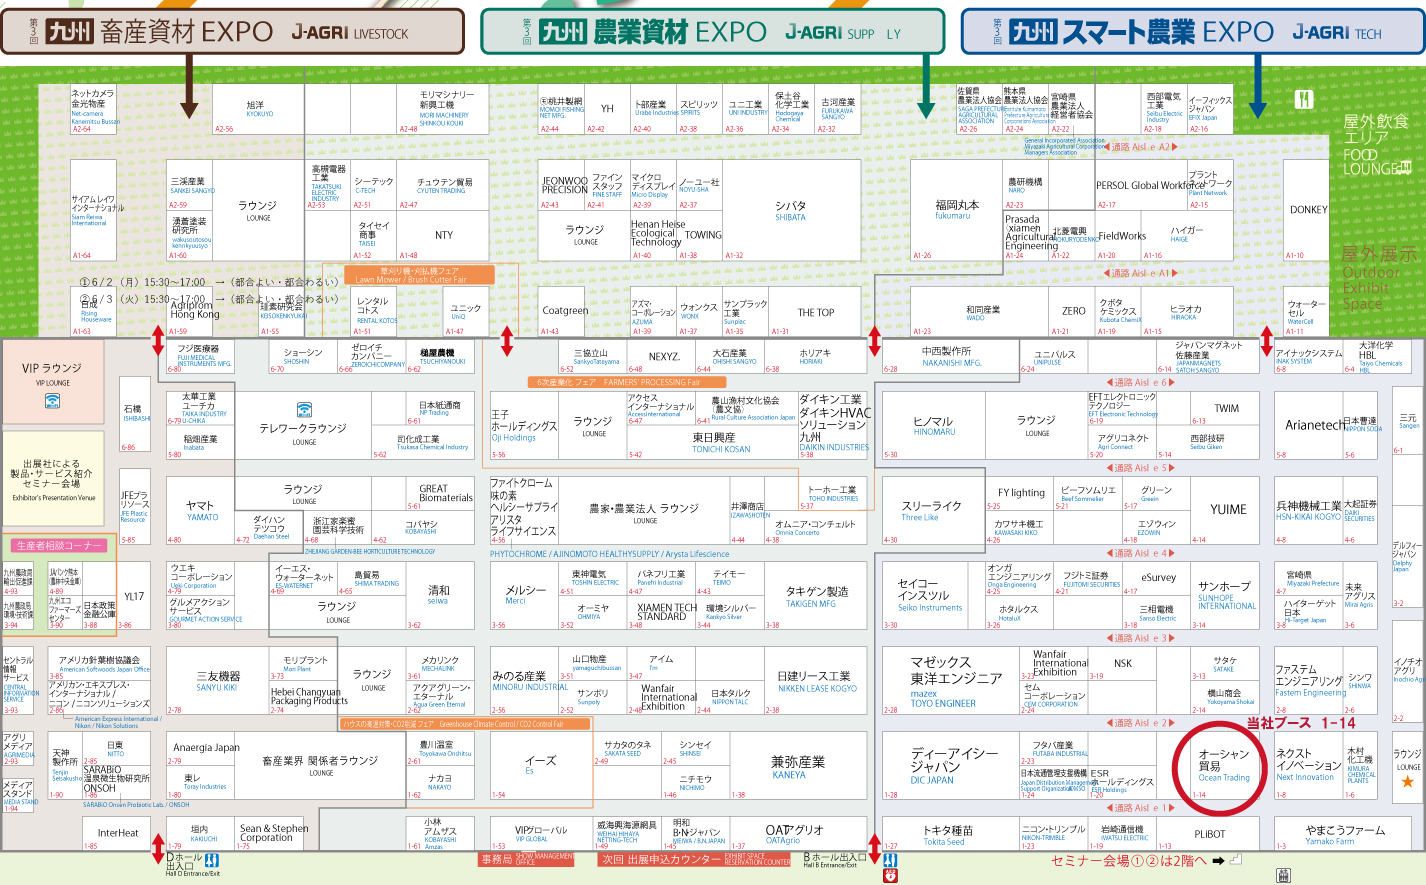Select the NTY booth A1-48
The image size is (1426, 885).
point(443,237)
